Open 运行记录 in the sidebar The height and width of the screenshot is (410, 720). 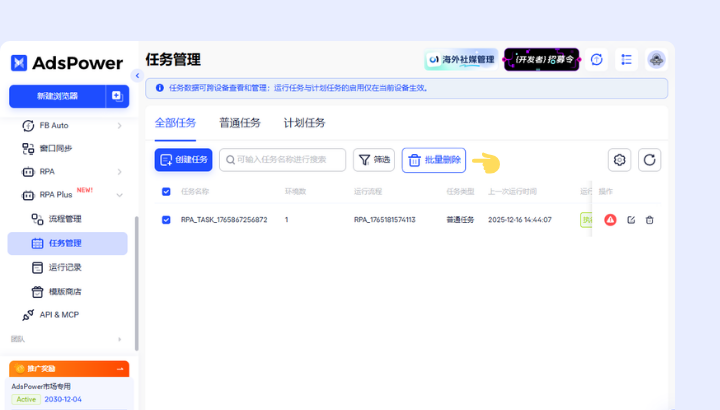[65, 267]
